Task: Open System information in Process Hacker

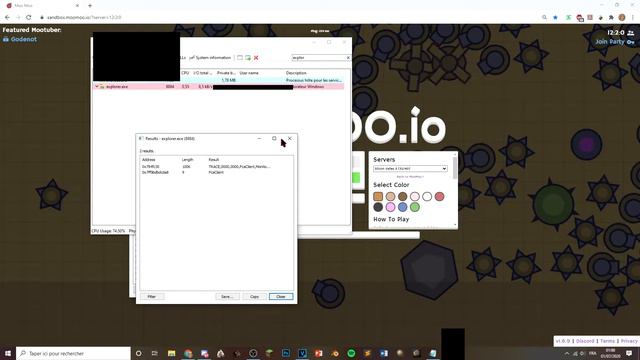Action: coord(210,58)
